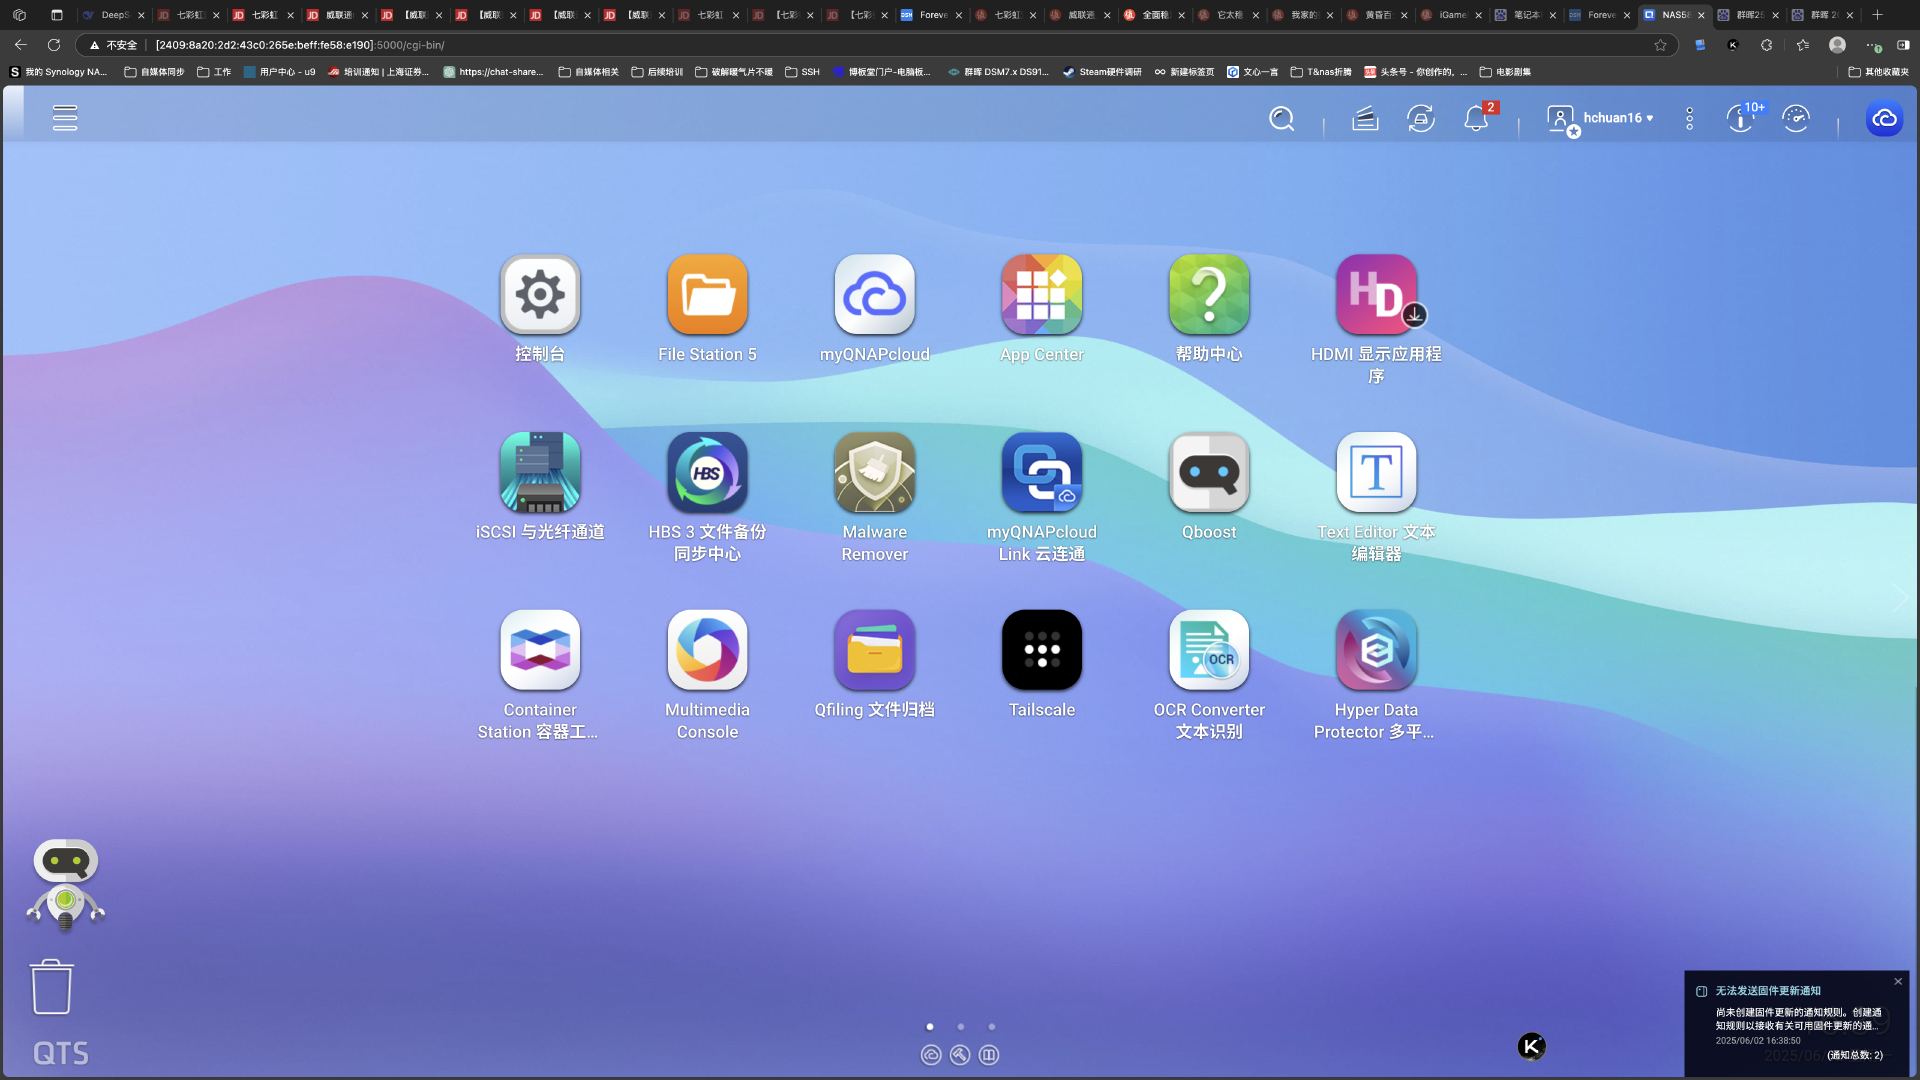Screen dimensions: 1920x1080
Task: Open the three-dot more options menu
Action: (1689, 118)
